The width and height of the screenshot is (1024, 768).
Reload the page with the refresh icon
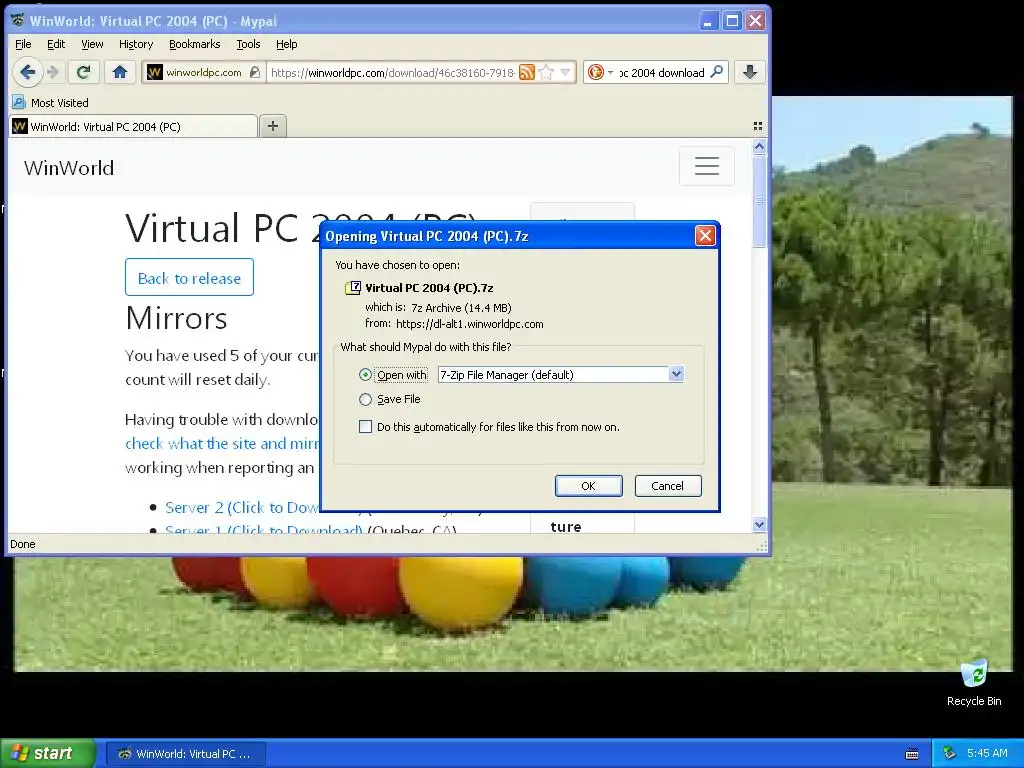coord(83,72)
